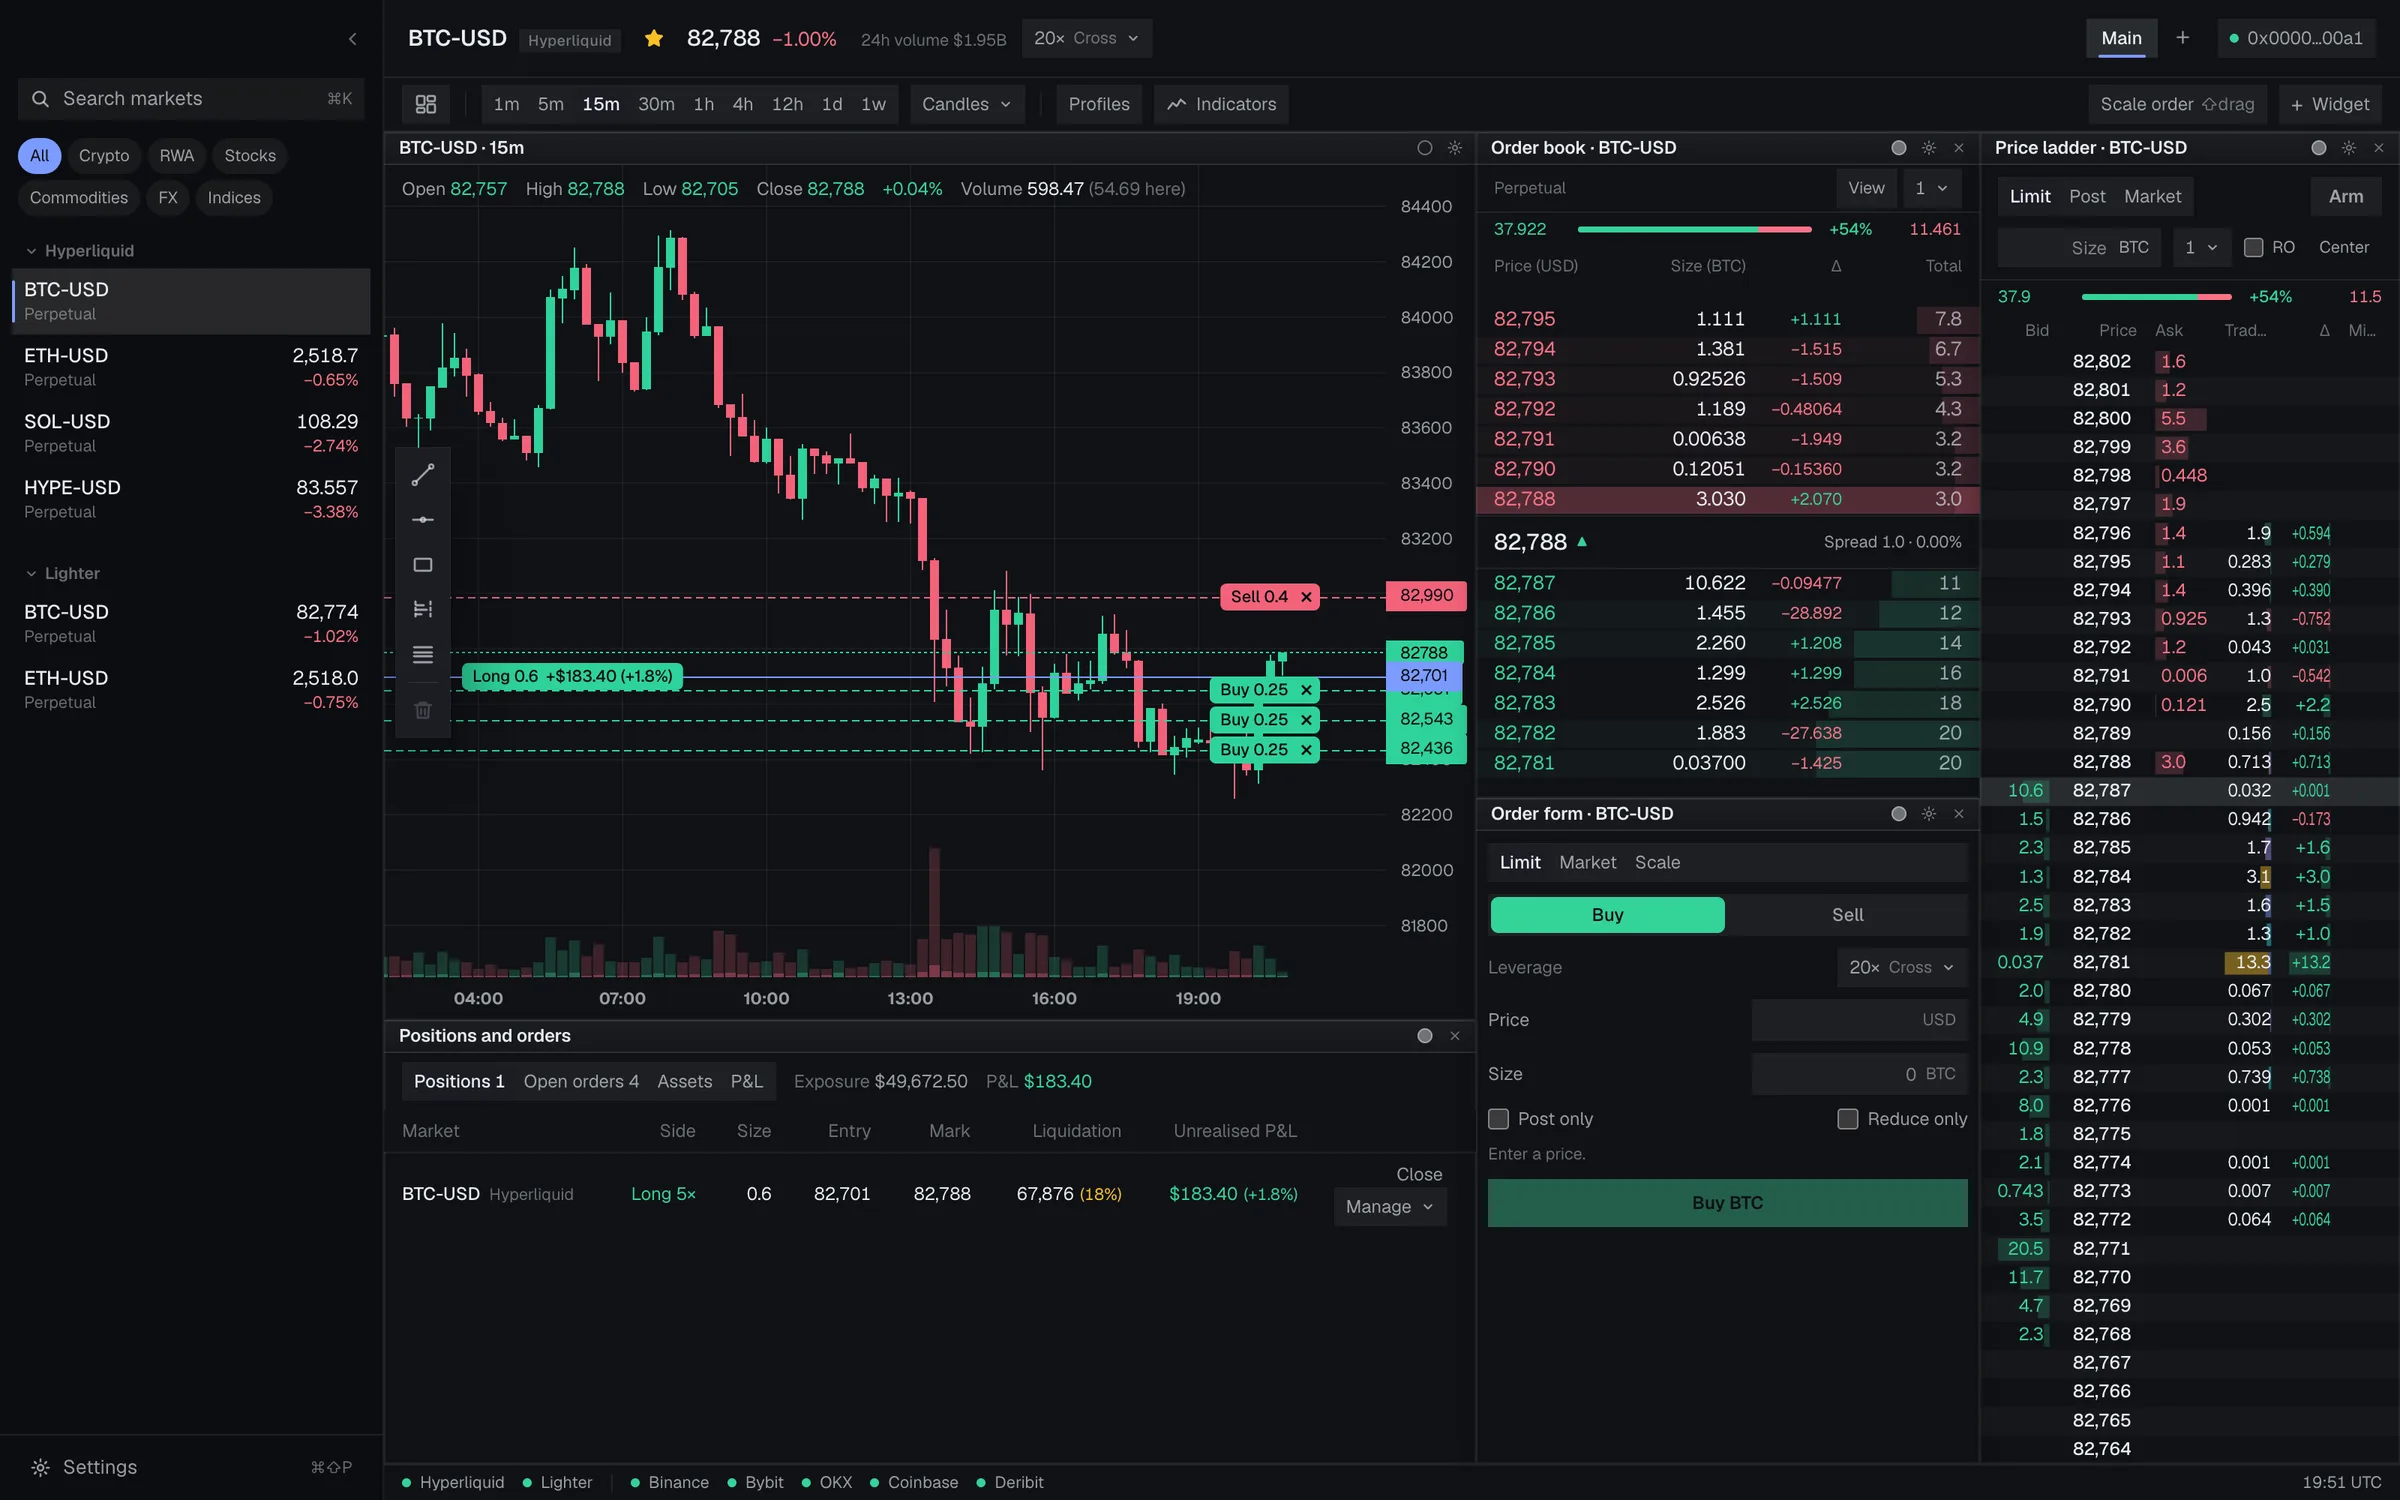Toggle the Order book link dot

(x=1899, y=148)
